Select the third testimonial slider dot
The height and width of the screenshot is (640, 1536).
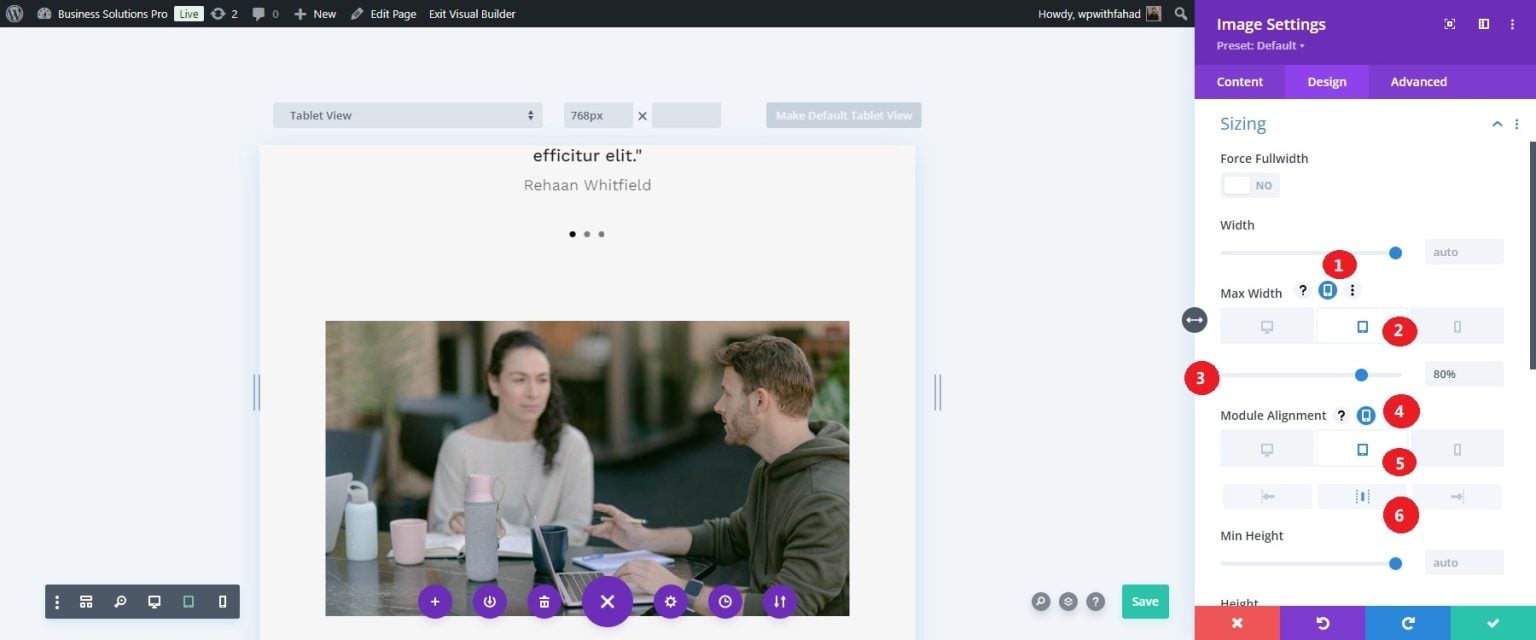(x=601, y=234)
